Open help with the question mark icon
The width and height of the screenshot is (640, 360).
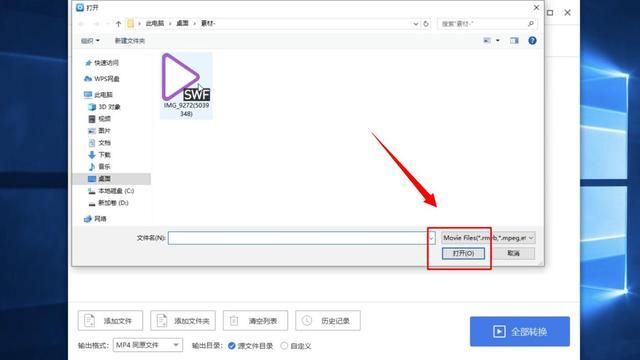click(532, 40)
